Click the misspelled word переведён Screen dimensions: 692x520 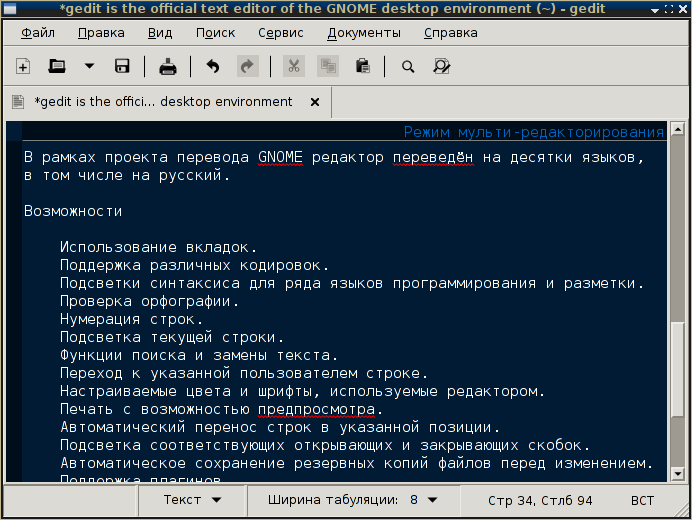433,157
